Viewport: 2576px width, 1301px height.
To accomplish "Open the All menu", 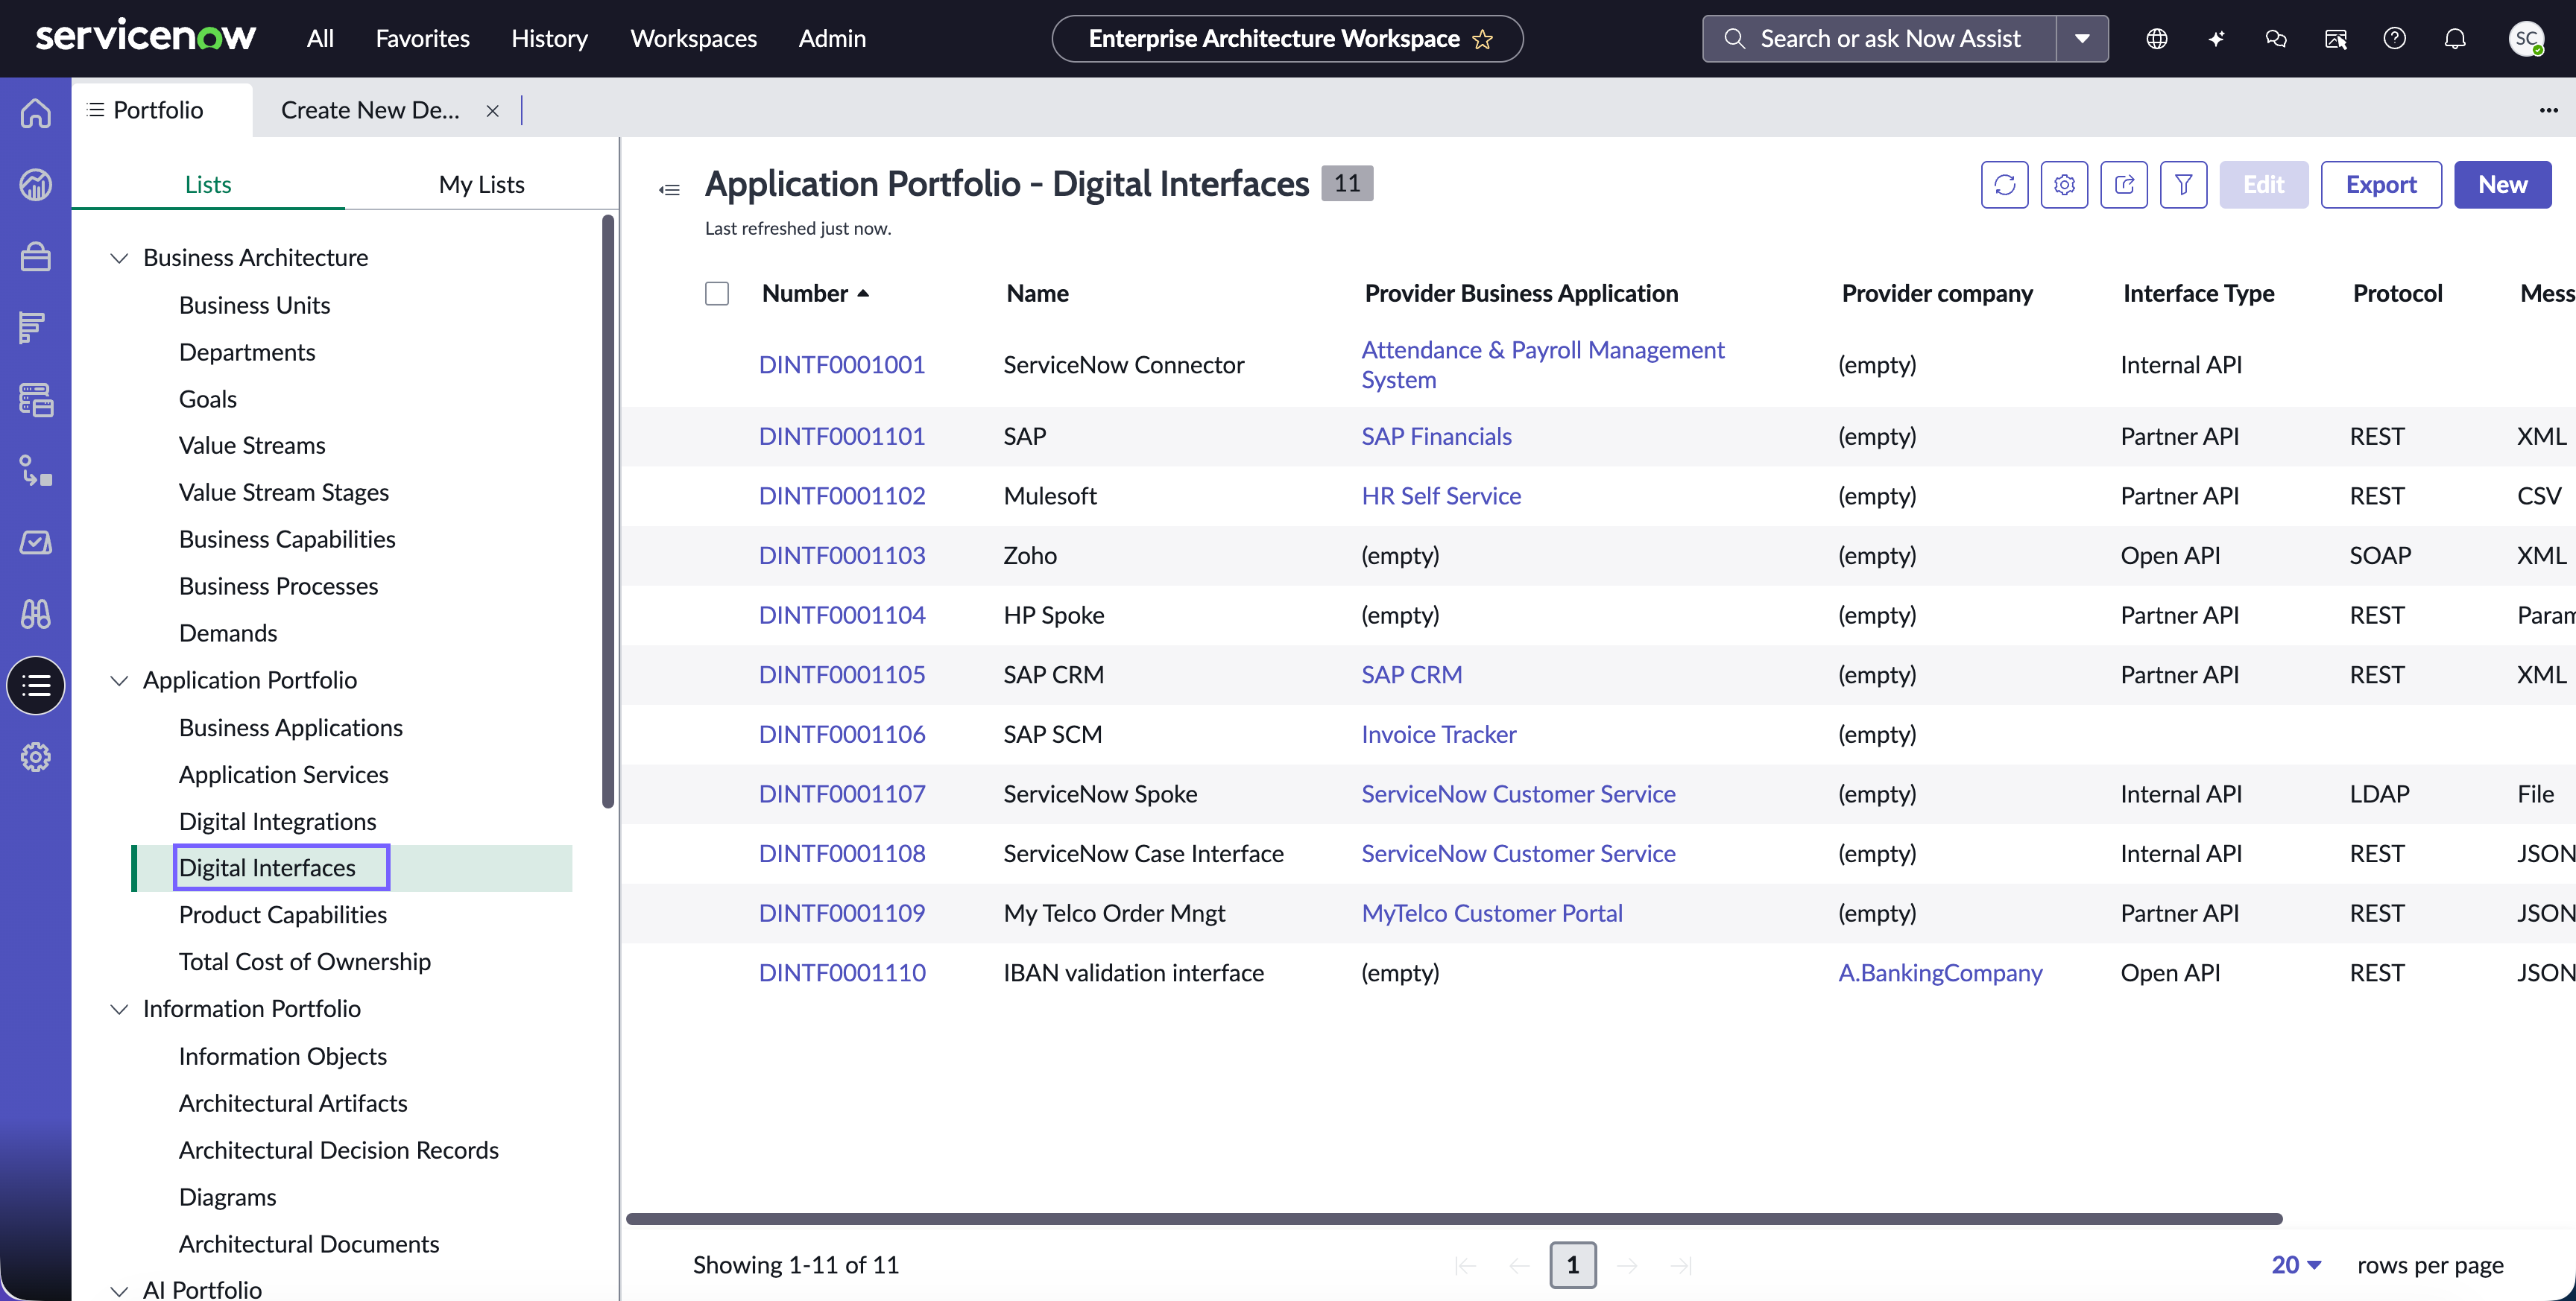I will click(320, 39).
